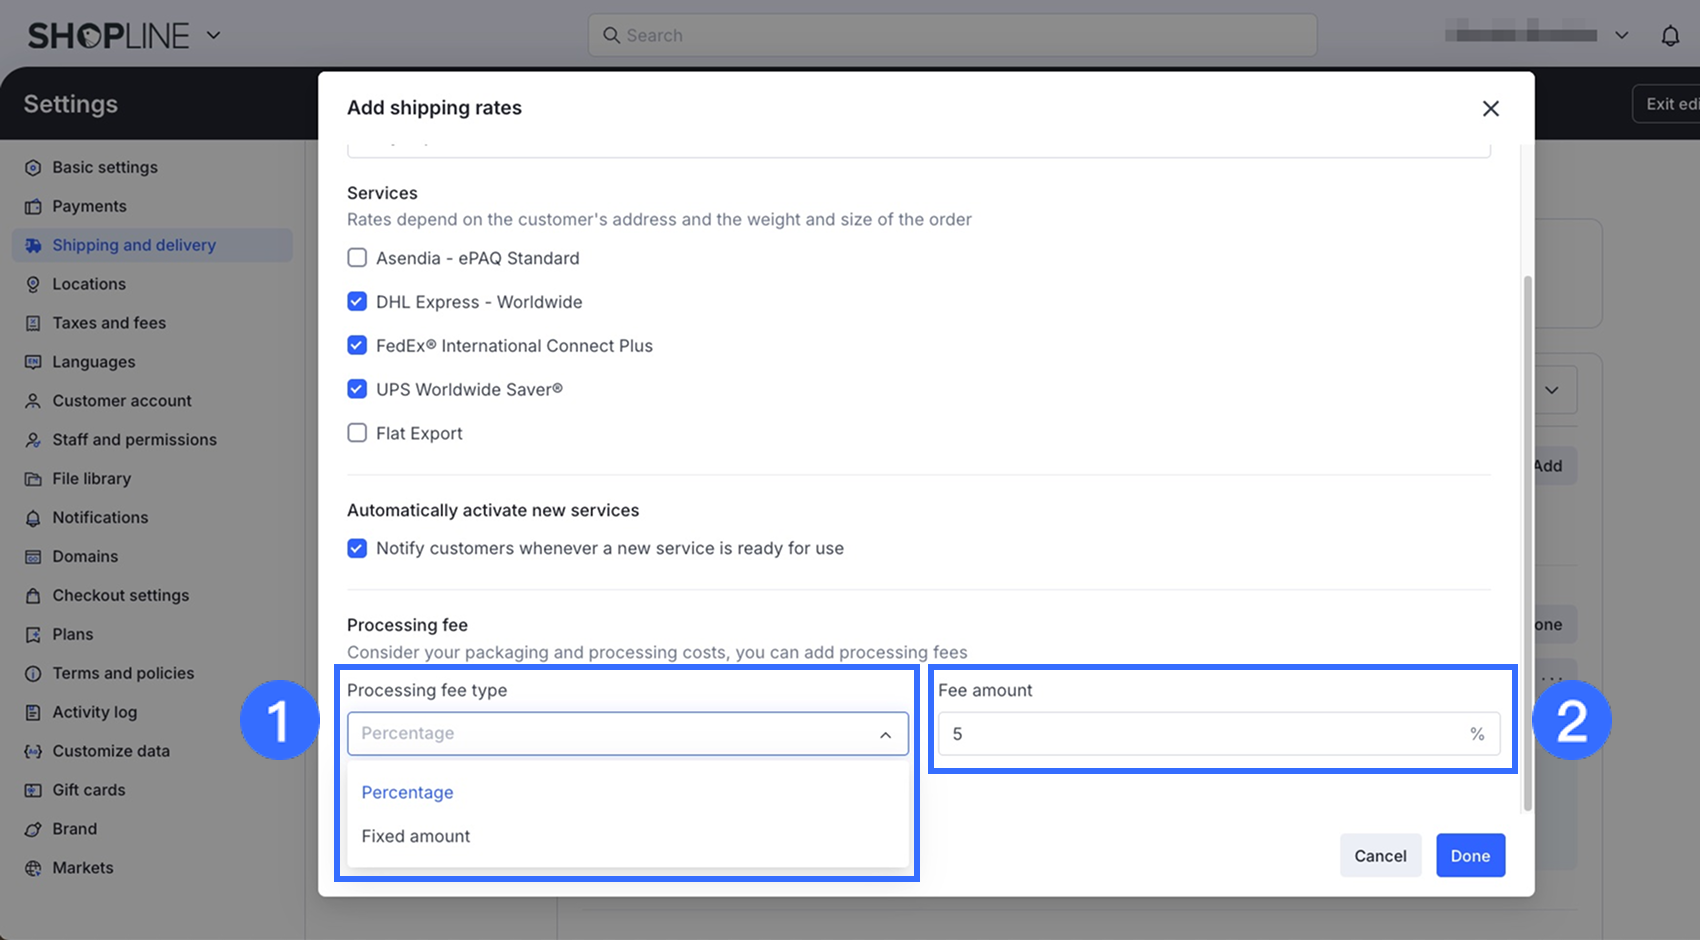Click the Domains sidebar icon
This screenshot has height=940, width=1700.
tap(33, 557)
